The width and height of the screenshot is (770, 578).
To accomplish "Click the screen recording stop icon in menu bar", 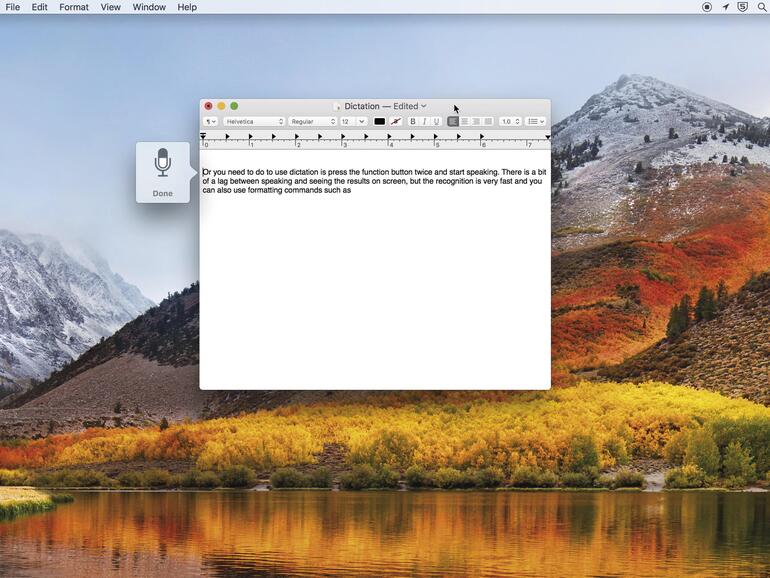I will [707, 7].
